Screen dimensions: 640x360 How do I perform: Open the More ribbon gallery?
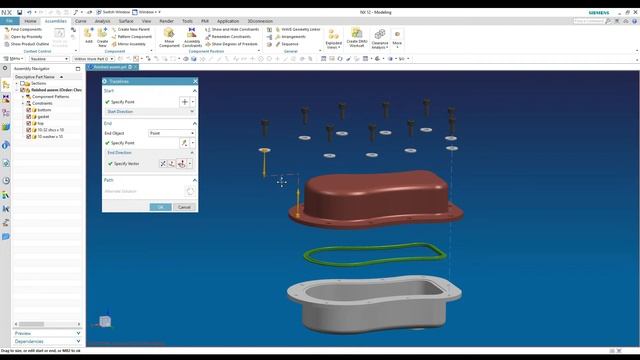point(397,39)
